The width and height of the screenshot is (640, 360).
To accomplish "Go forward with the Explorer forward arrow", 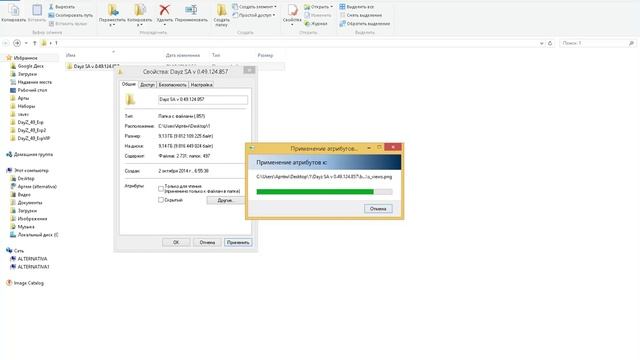I will click(x=17, y=43).
